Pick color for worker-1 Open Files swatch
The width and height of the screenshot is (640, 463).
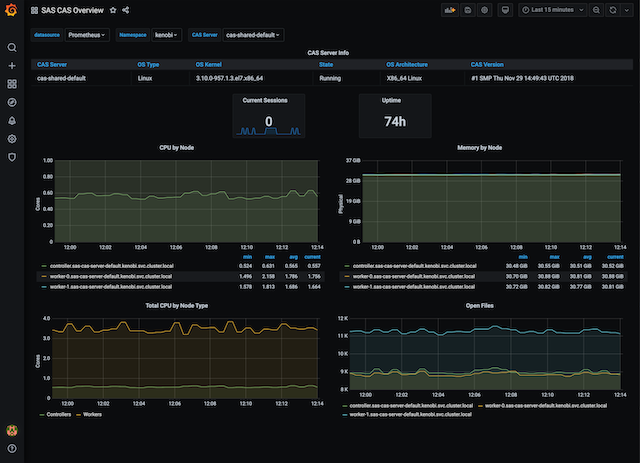345,415
